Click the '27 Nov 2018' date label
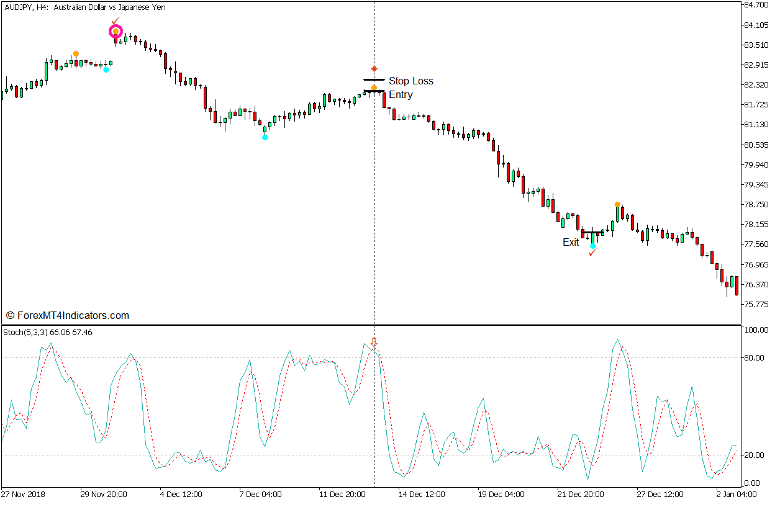The width and height of the screenshot is (780, 505). (23, 494)
